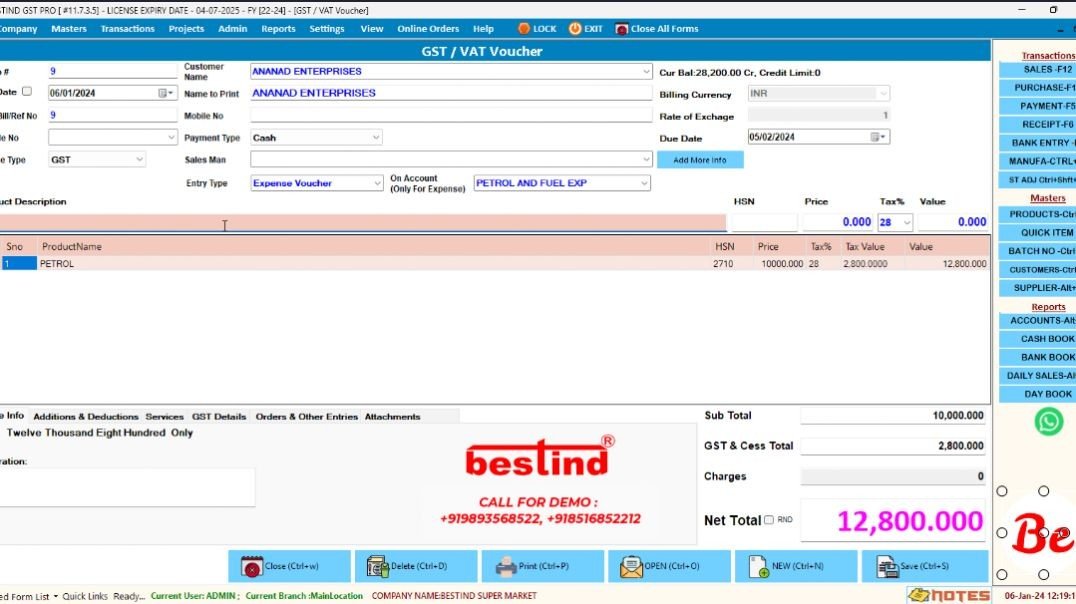
Task: Click SALES-F12 in the Transactions sidebar
Action: pyautogui.click(x=1043, y=69)
